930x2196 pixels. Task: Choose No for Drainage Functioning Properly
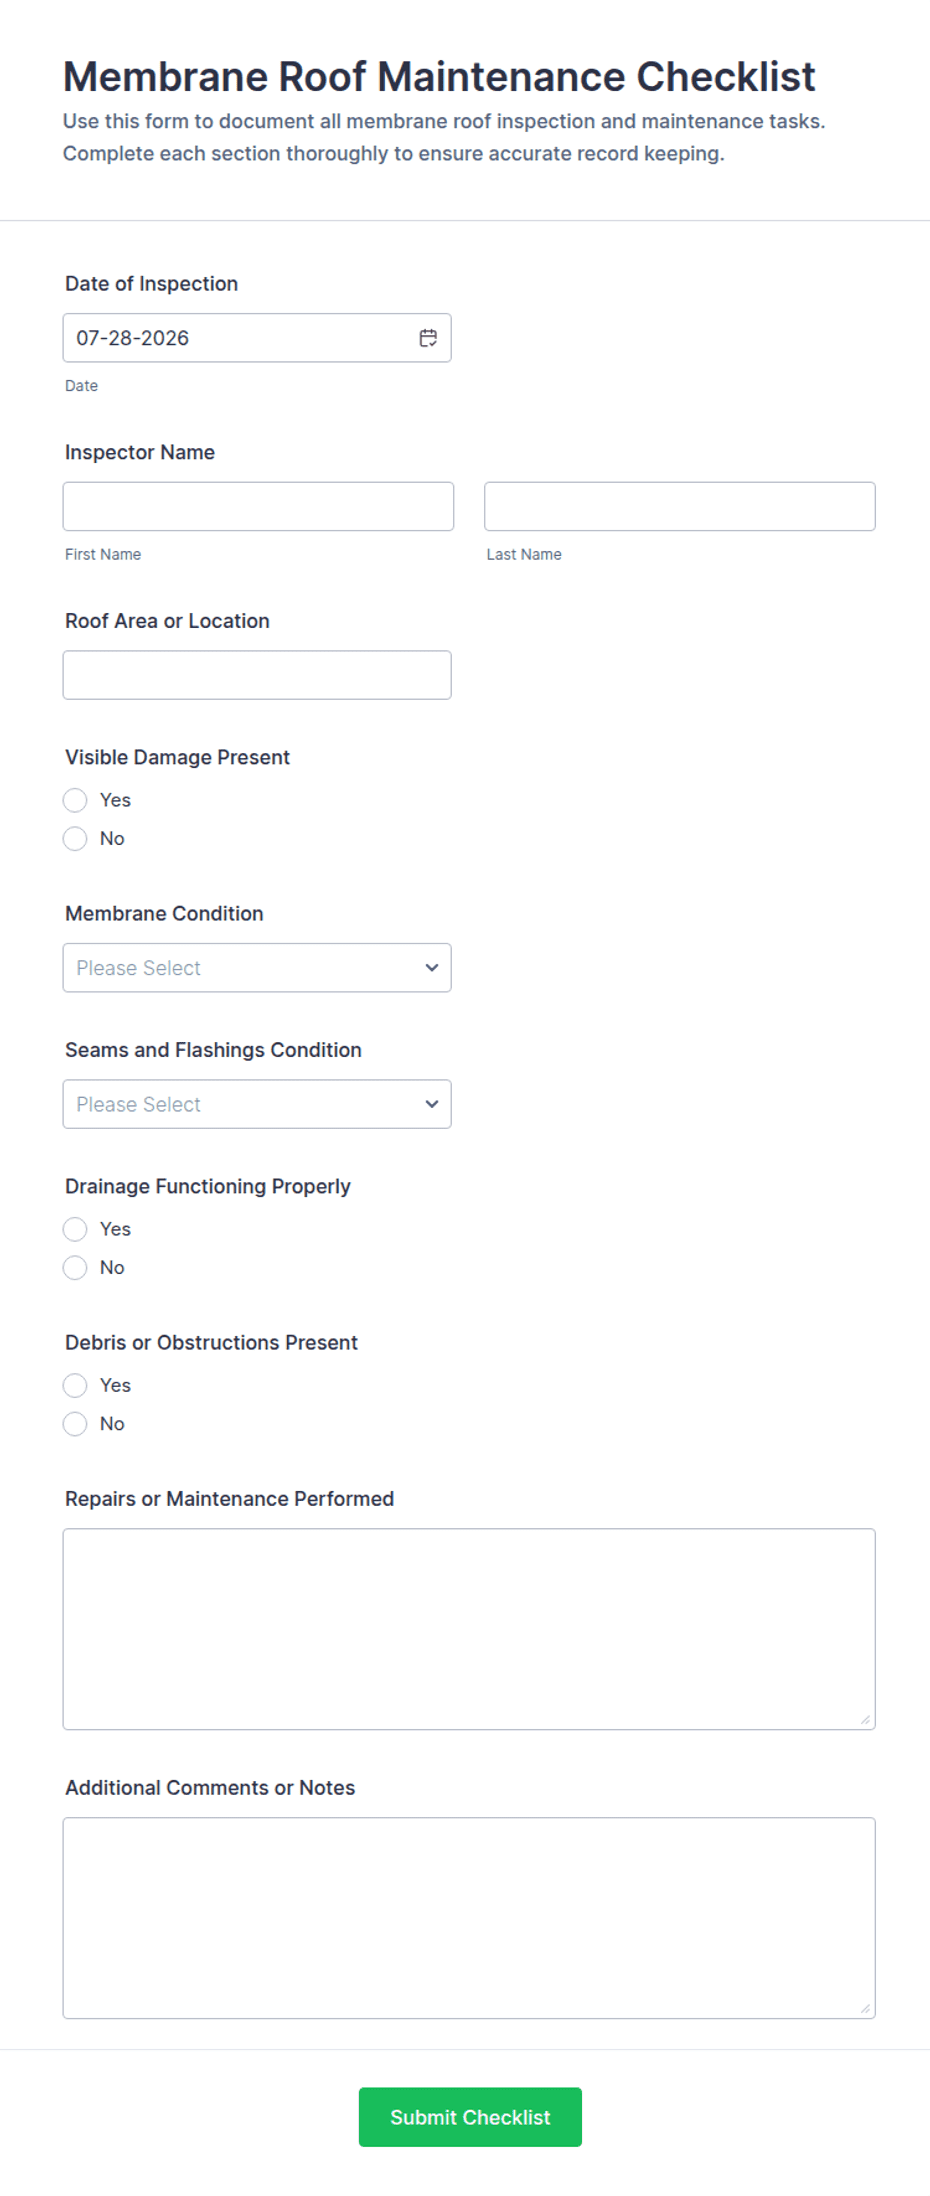(75, 1268)
